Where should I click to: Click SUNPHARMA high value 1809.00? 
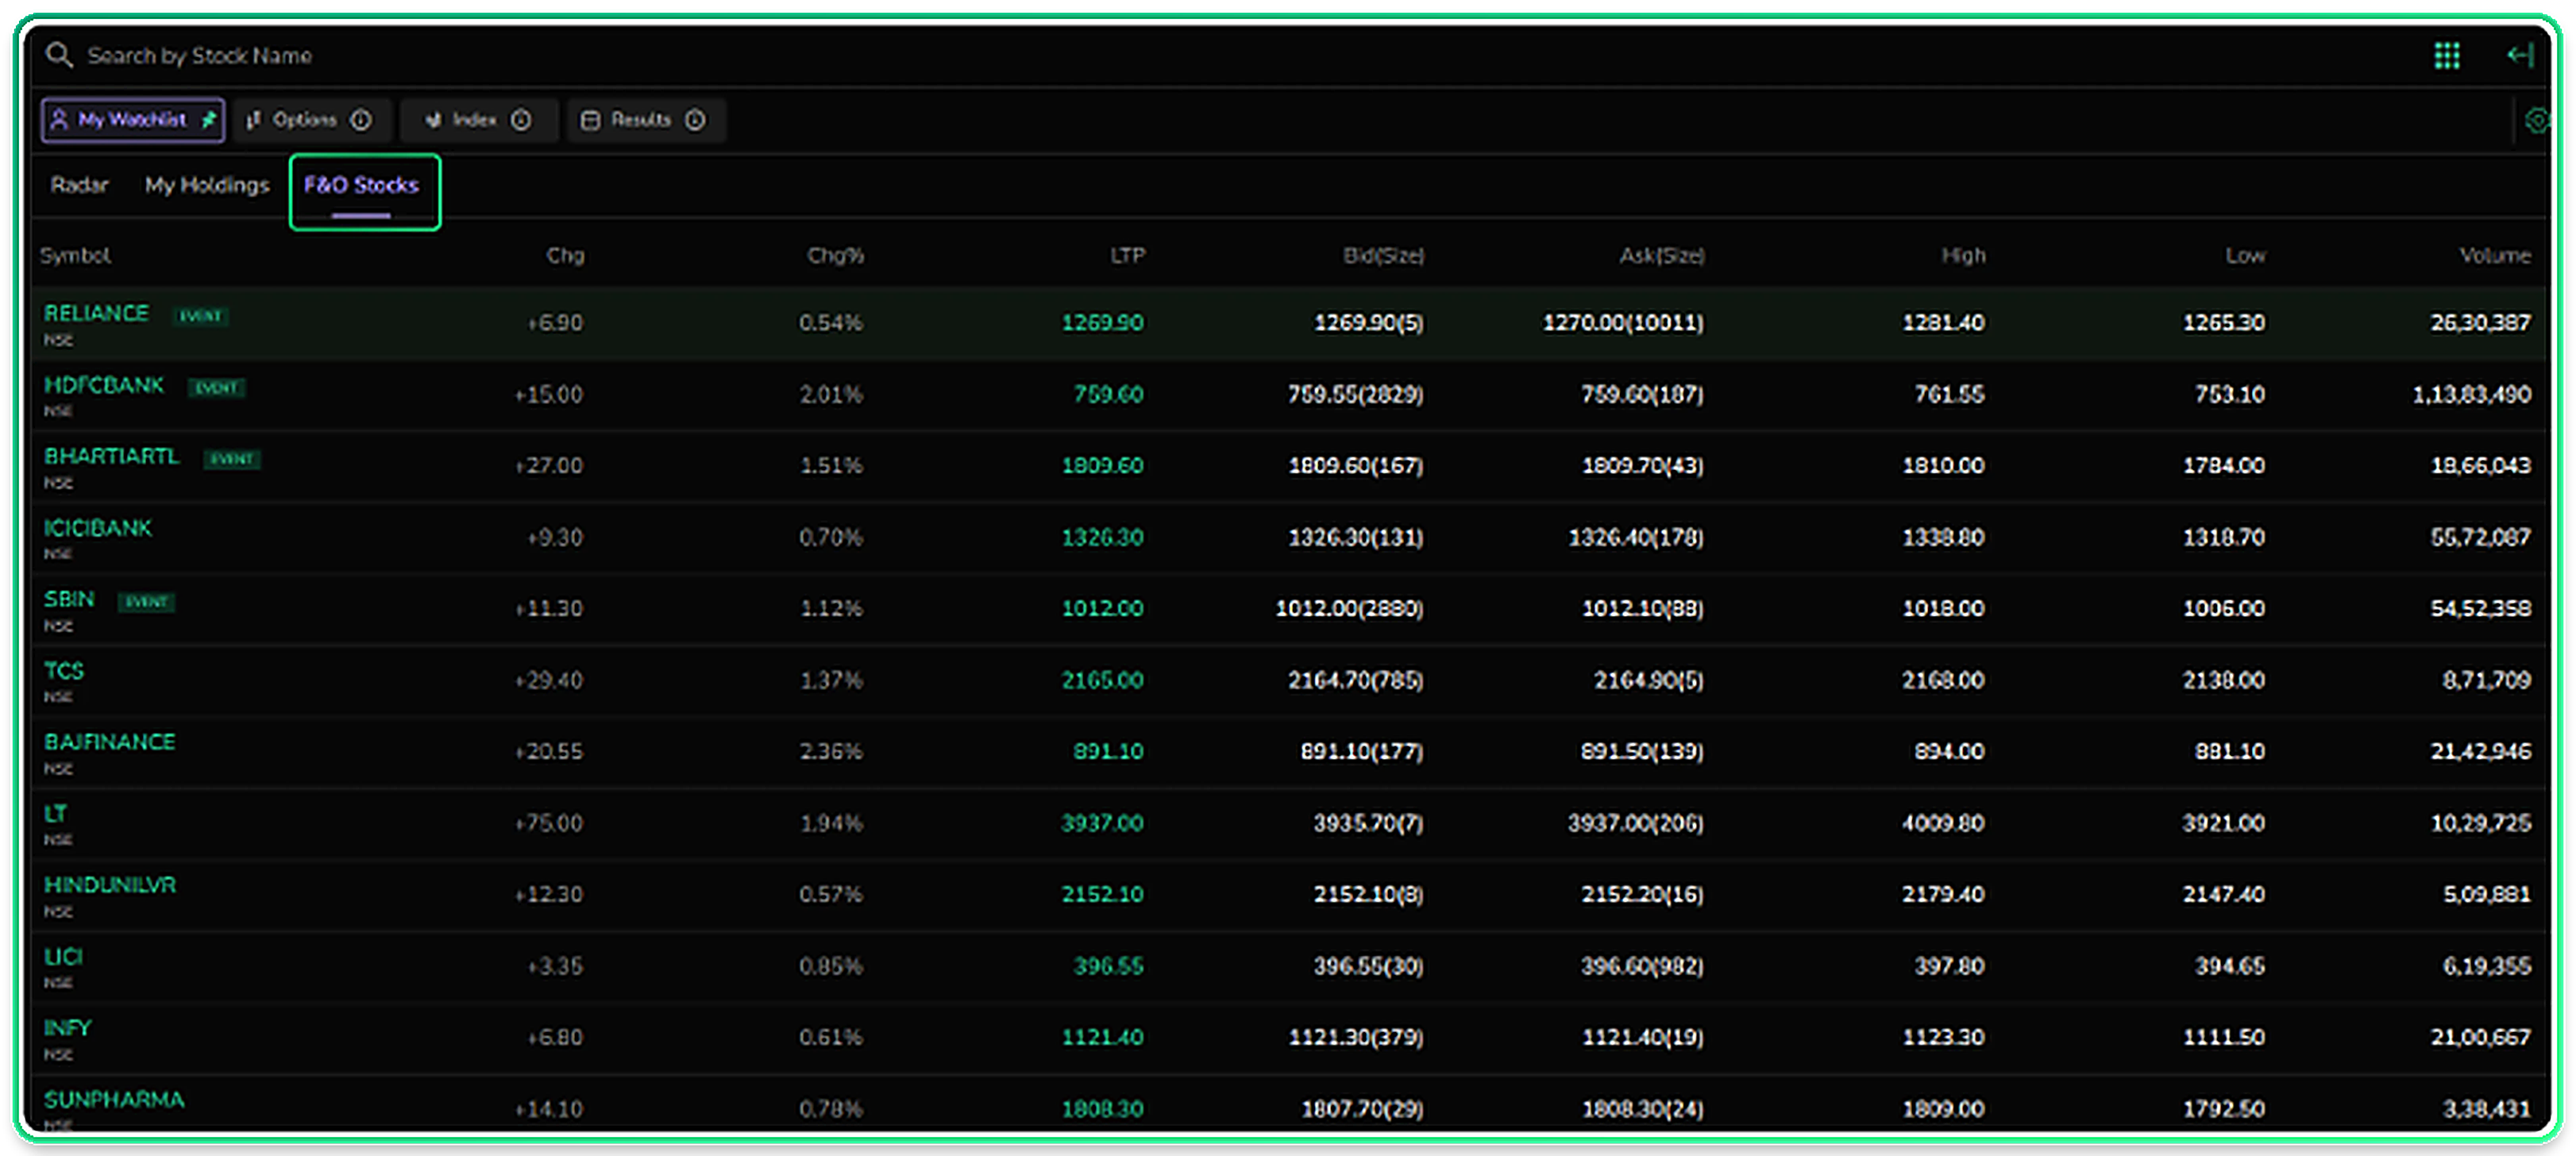[1943, 1109]
